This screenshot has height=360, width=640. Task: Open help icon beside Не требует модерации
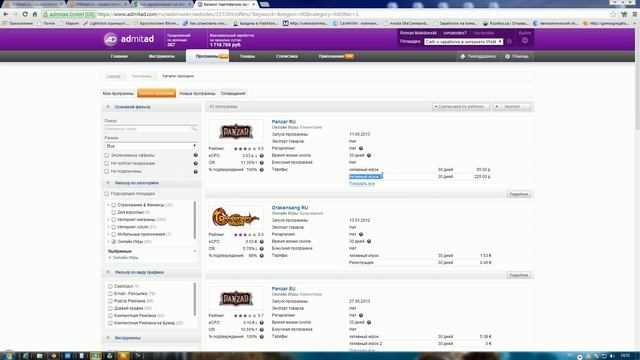[x=196, y=163]
